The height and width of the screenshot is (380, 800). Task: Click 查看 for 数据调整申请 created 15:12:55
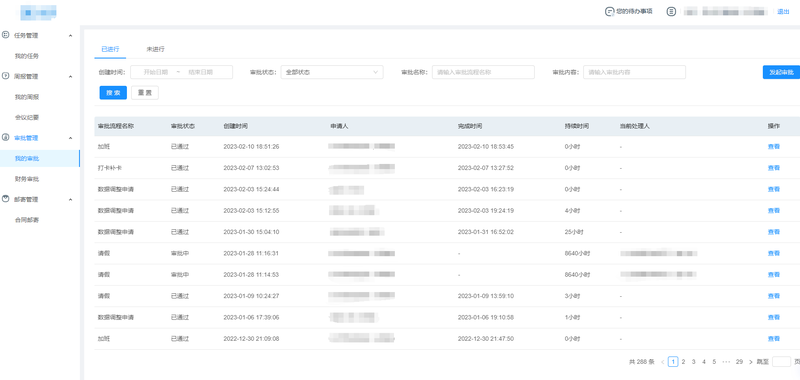click(x=773, y=211)
